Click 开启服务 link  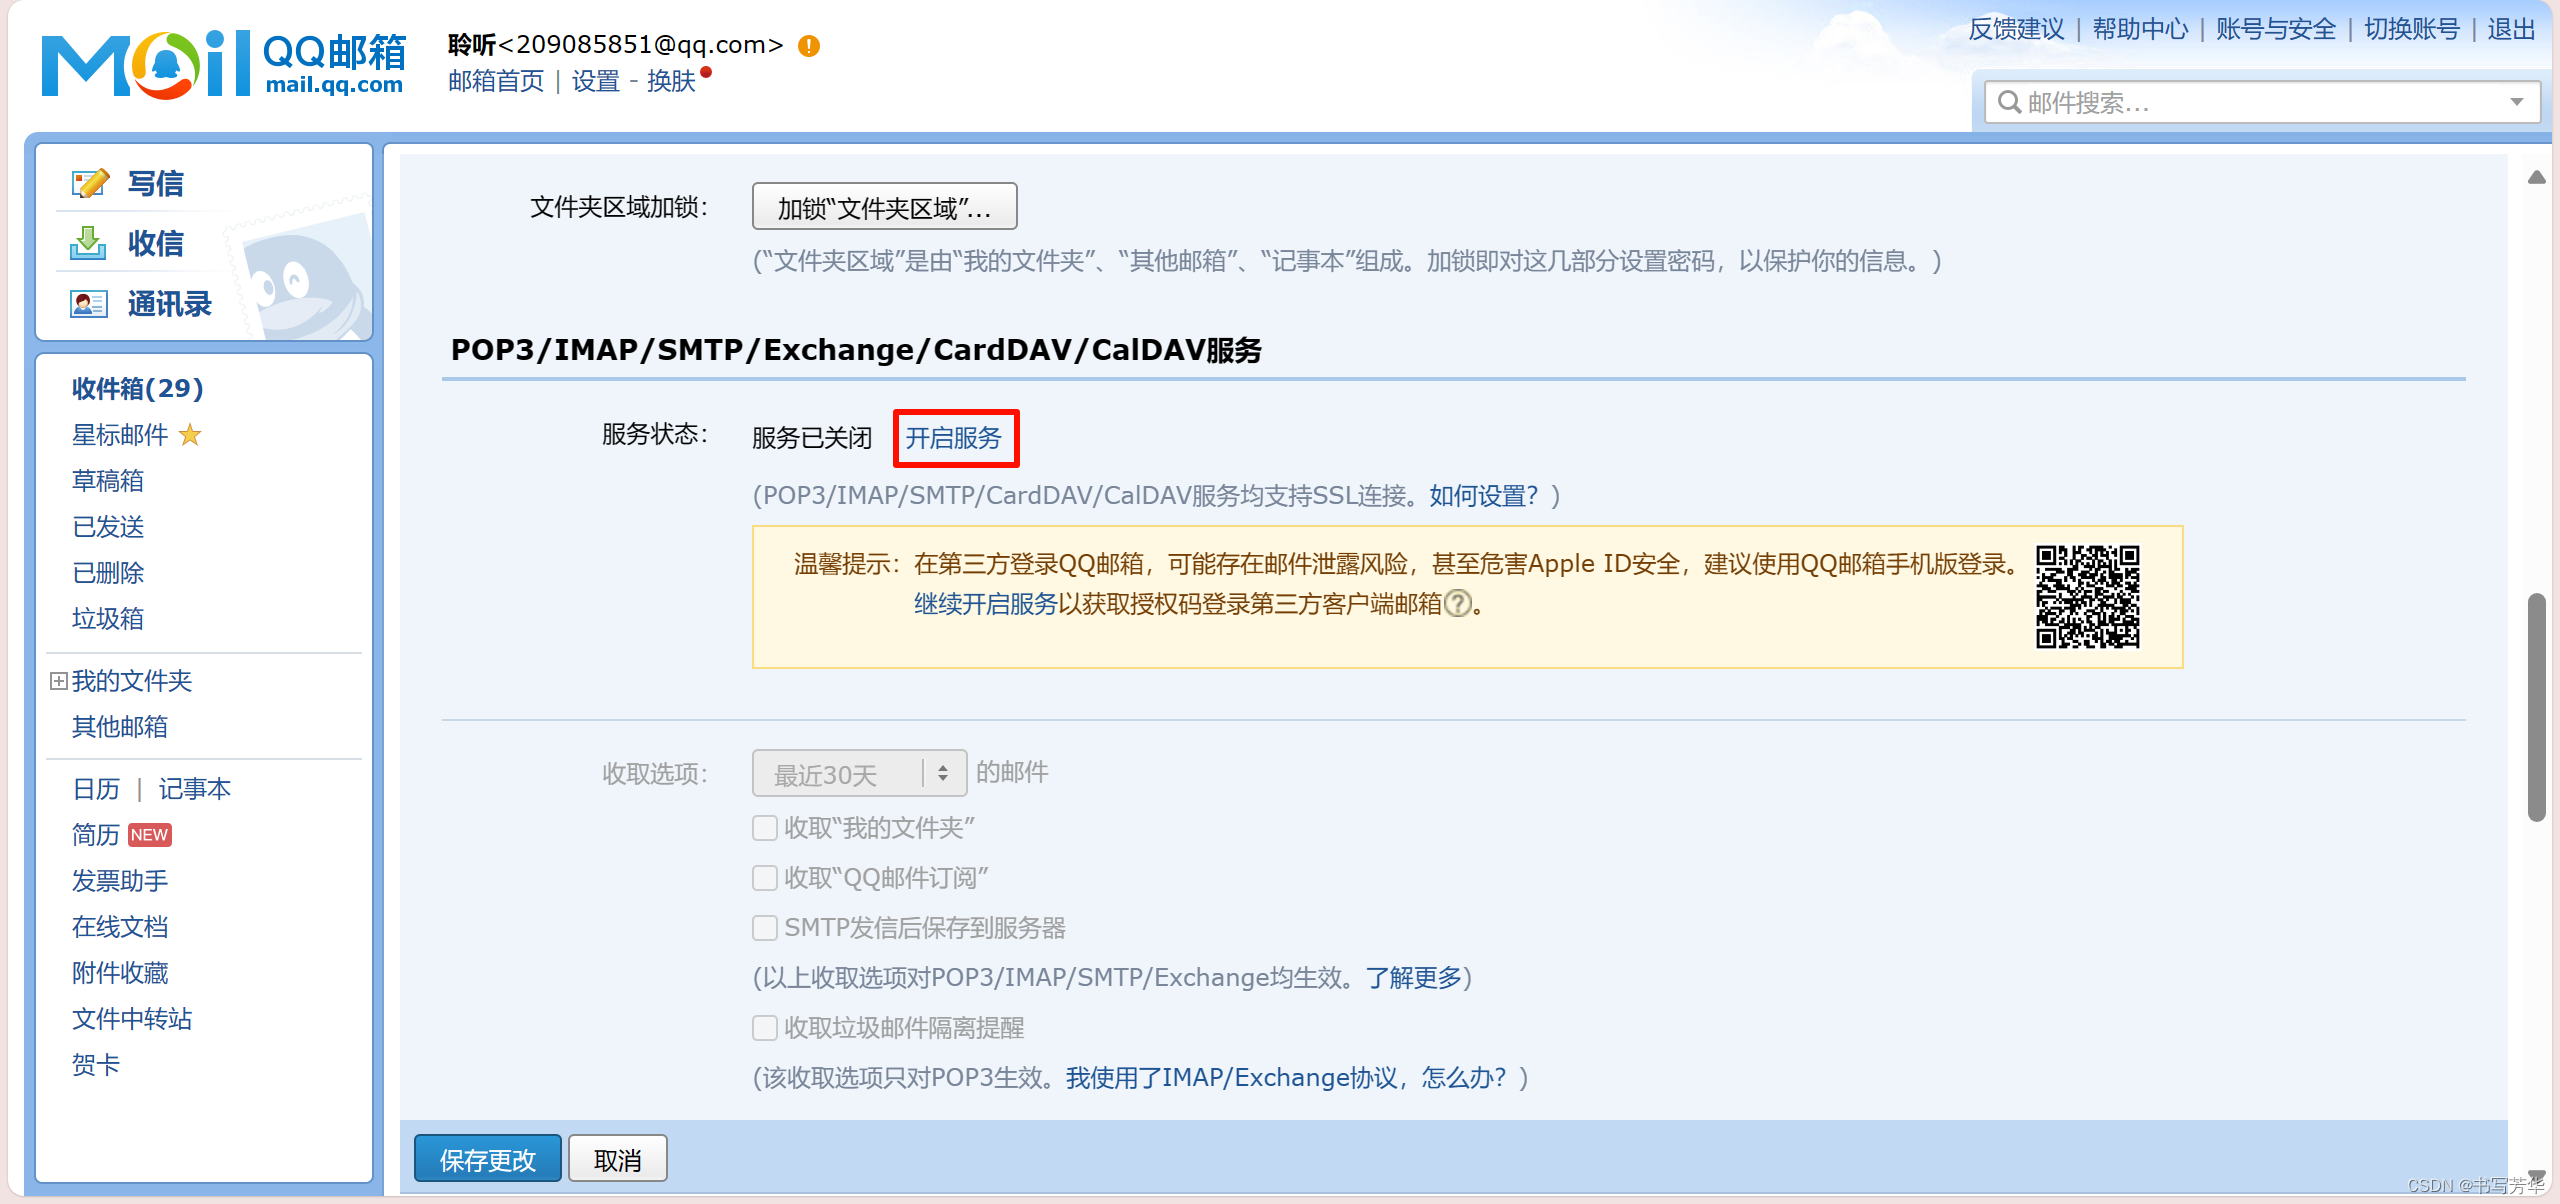click(954, 438)
